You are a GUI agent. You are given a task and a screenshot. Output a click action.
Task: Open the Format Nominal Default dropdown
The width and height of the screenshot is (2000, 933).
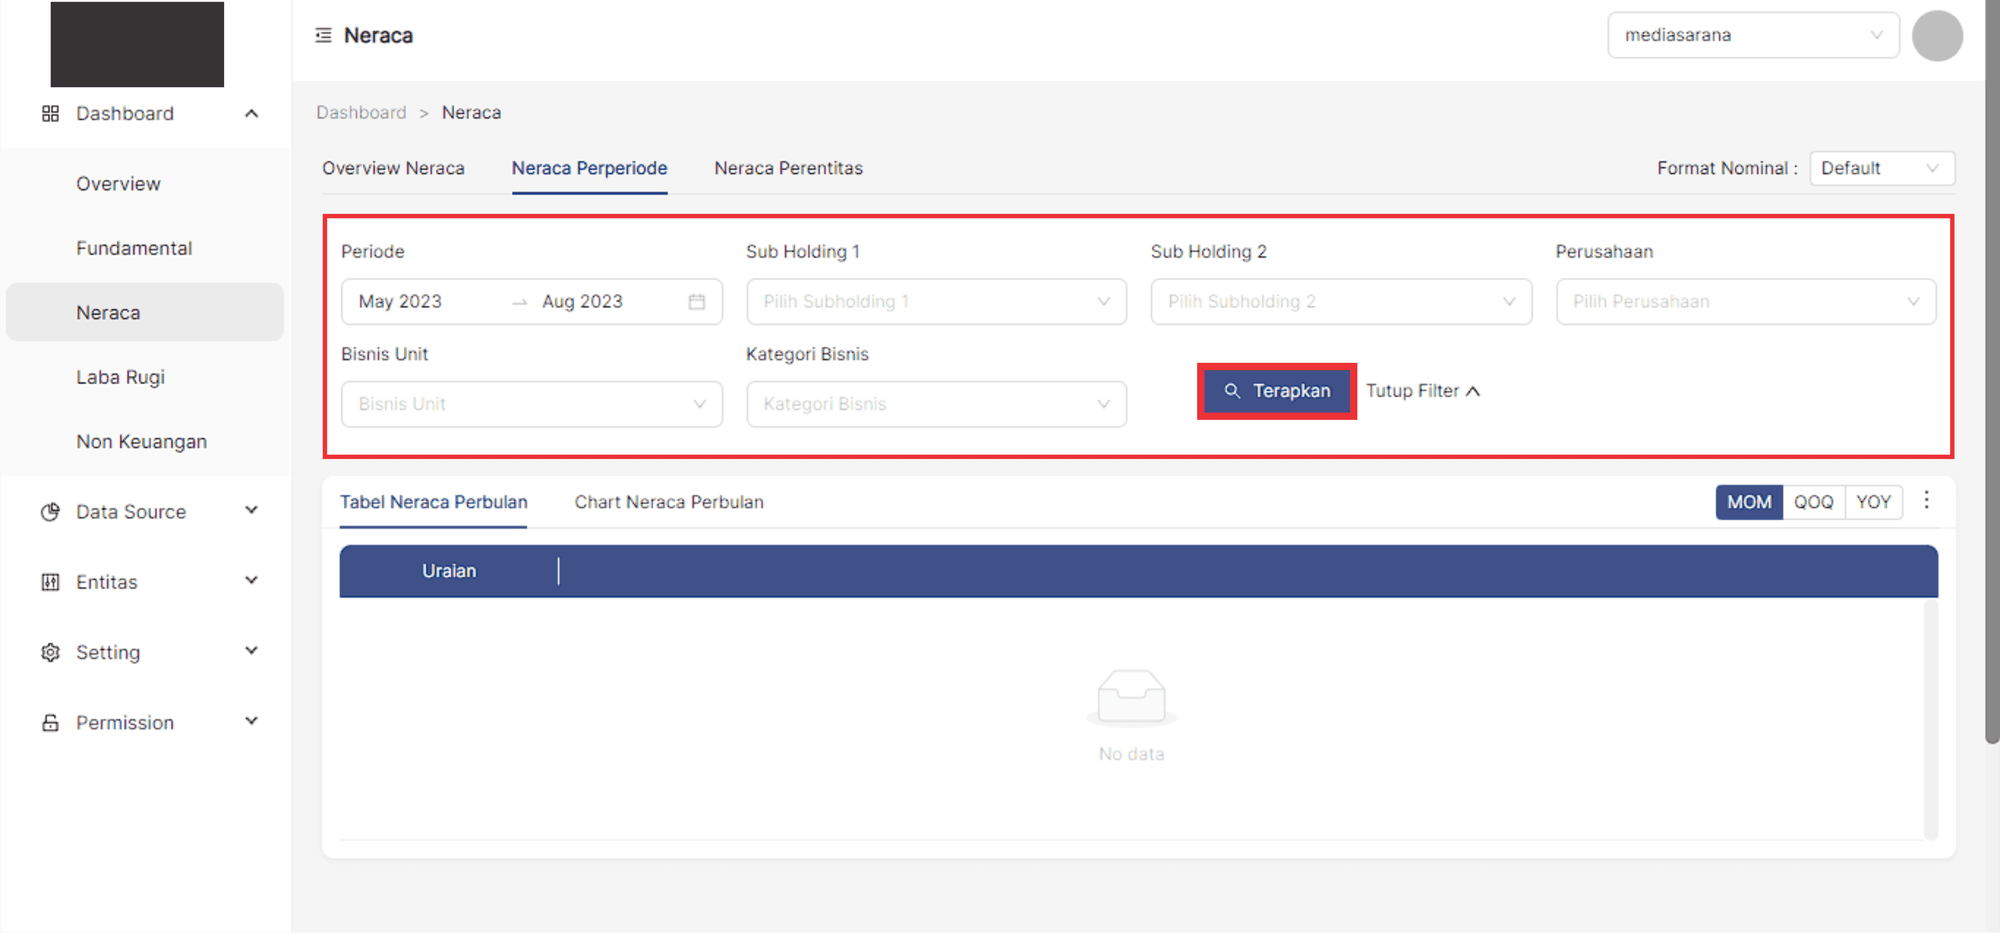[x=1880, y=168]
